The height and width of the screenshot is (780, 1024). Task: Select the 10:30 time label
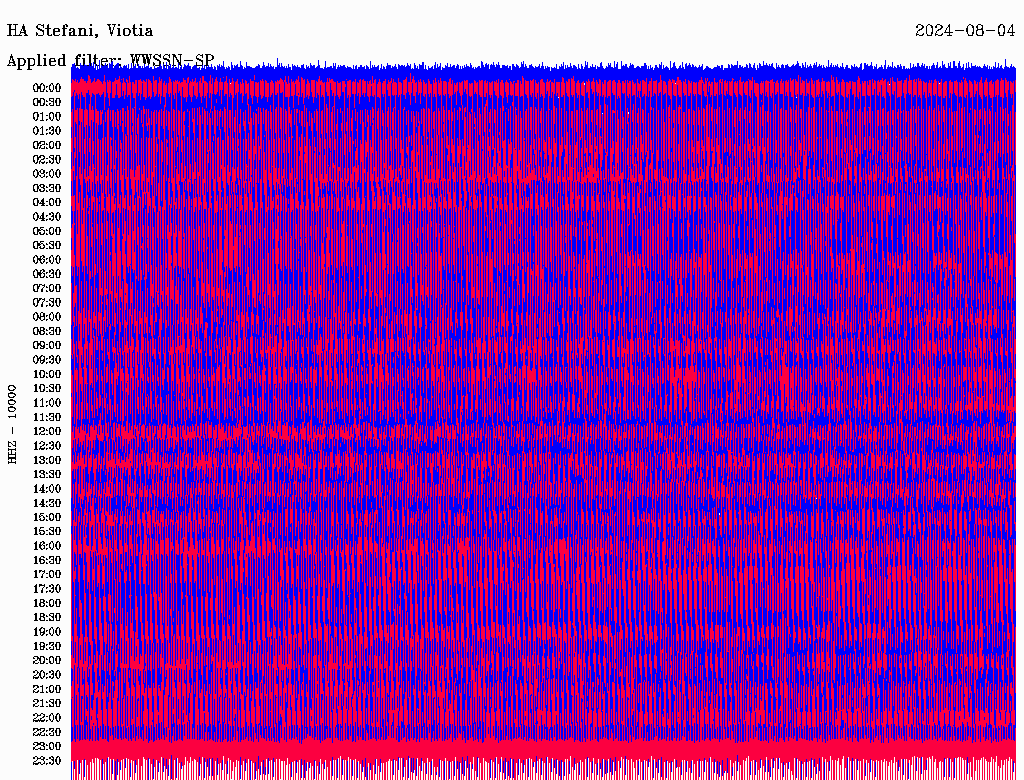[x=47, y=388]
